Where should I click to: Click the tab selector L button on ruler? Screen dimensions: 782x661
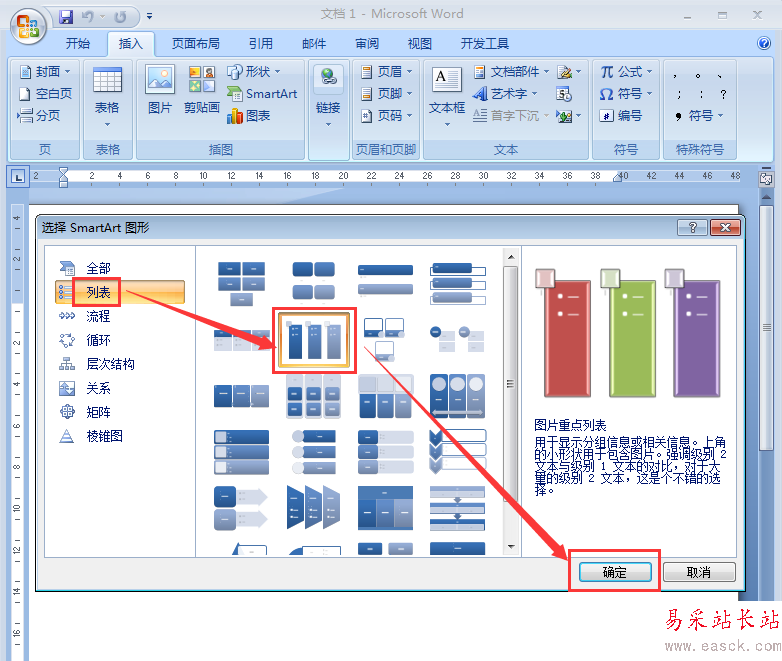(x=18, y=177)
